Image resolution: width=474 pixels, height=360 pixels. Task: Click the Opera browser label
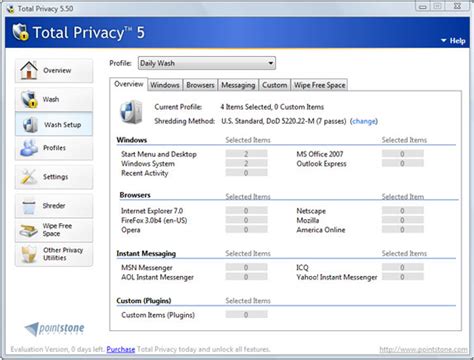(131, 230)
